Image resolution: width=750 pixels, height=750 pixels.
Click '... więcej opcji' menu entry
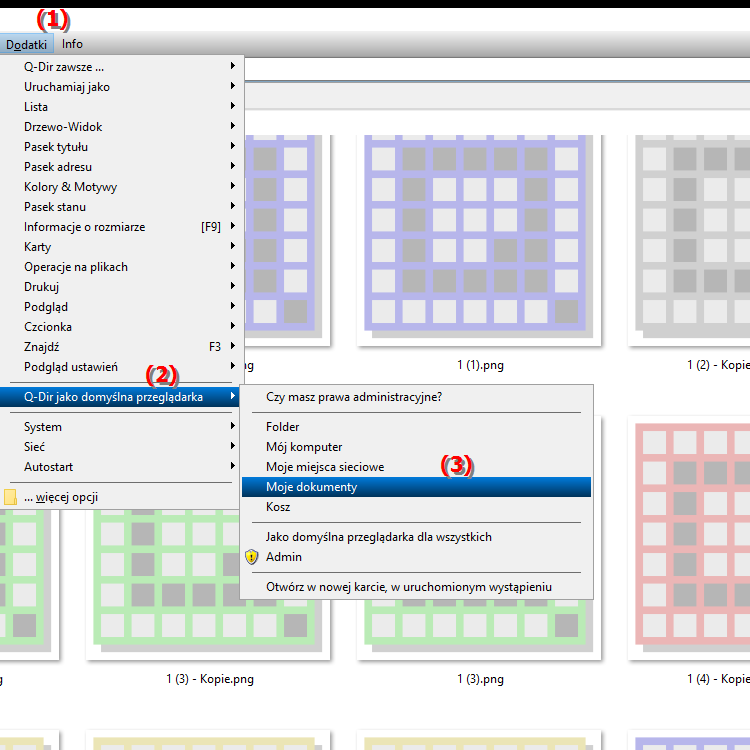tap(121, 497)
